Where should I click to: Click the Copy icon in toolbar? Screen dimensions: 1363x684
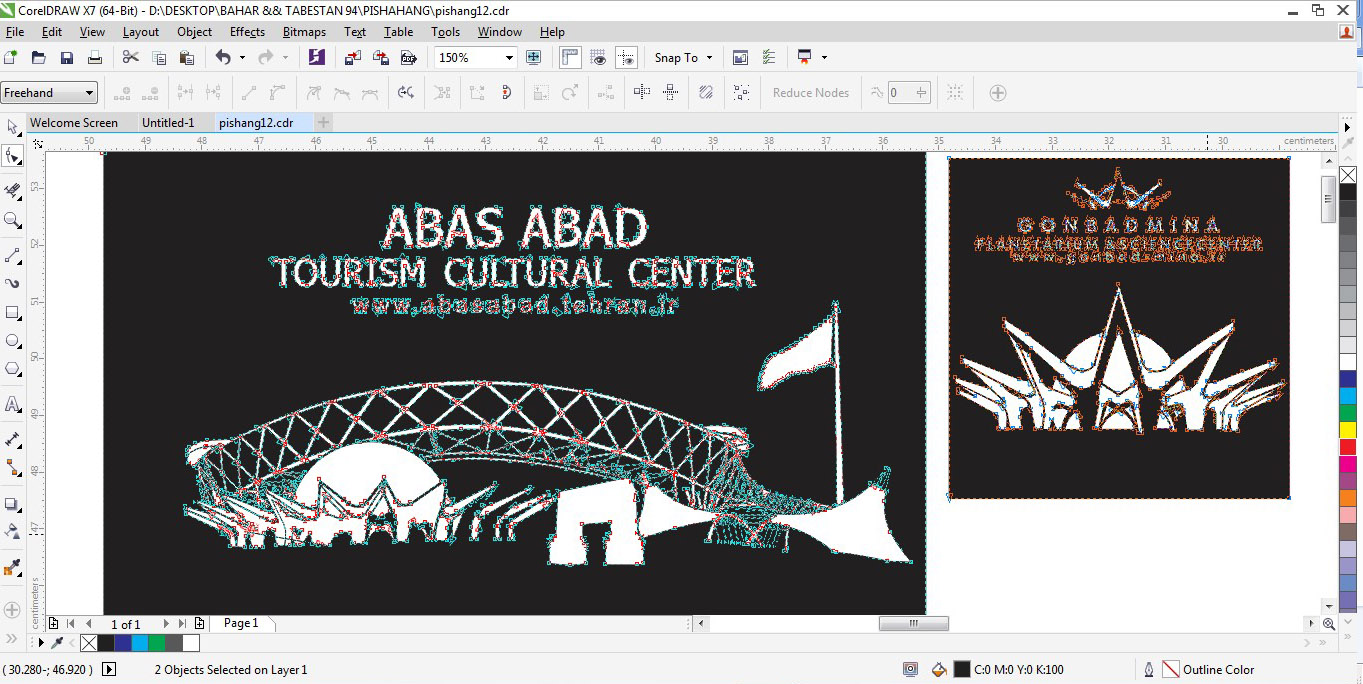pyautogui.click(x=159, y=58)
